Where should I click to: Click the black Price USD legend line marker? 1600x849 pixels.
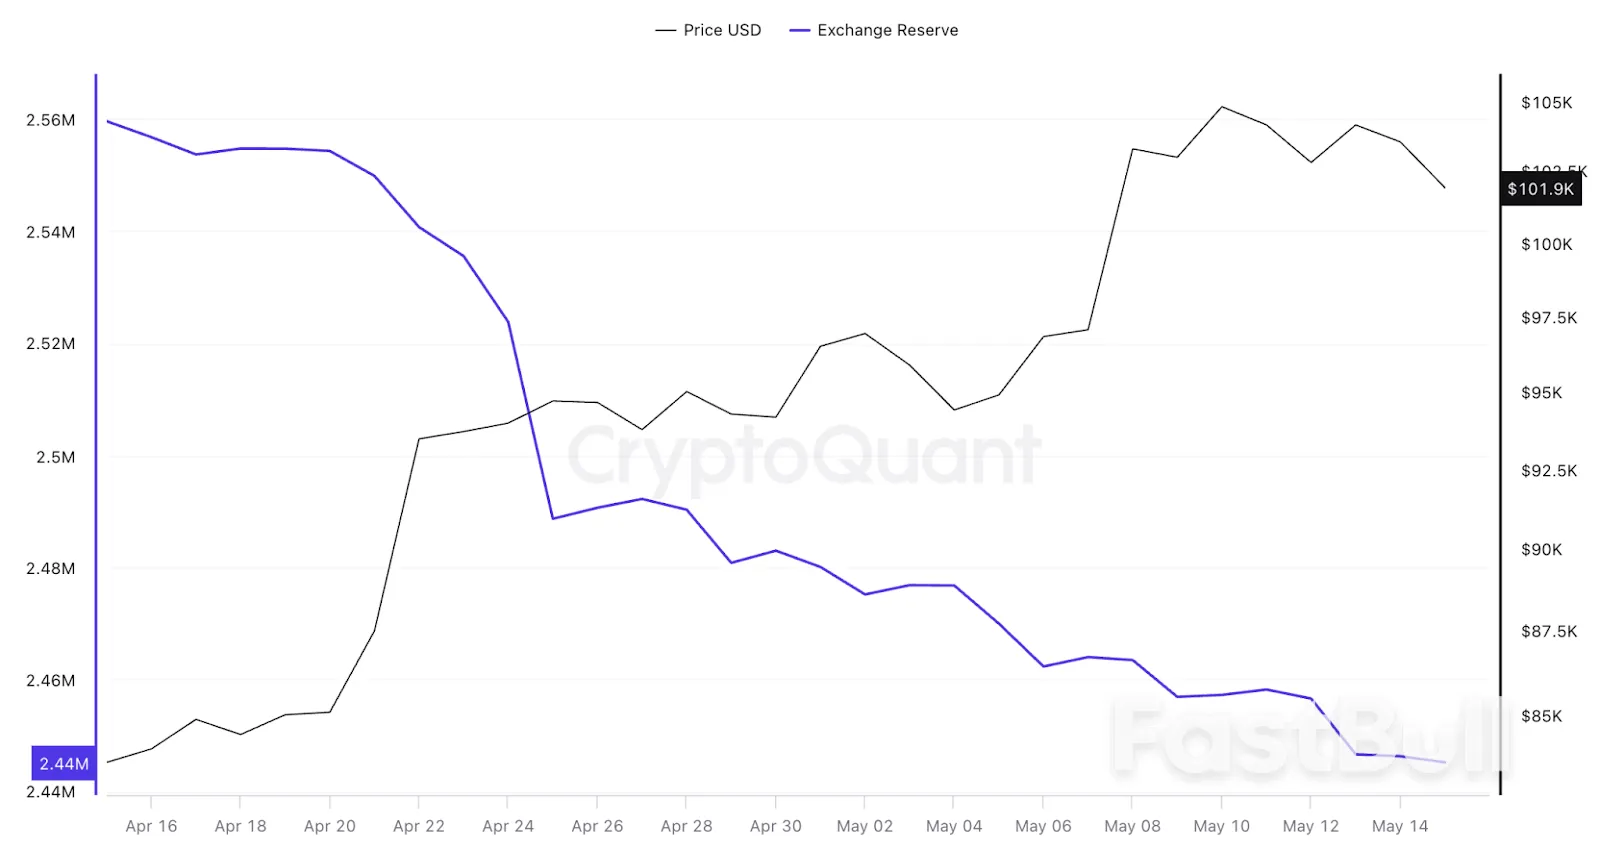[665, 31]
